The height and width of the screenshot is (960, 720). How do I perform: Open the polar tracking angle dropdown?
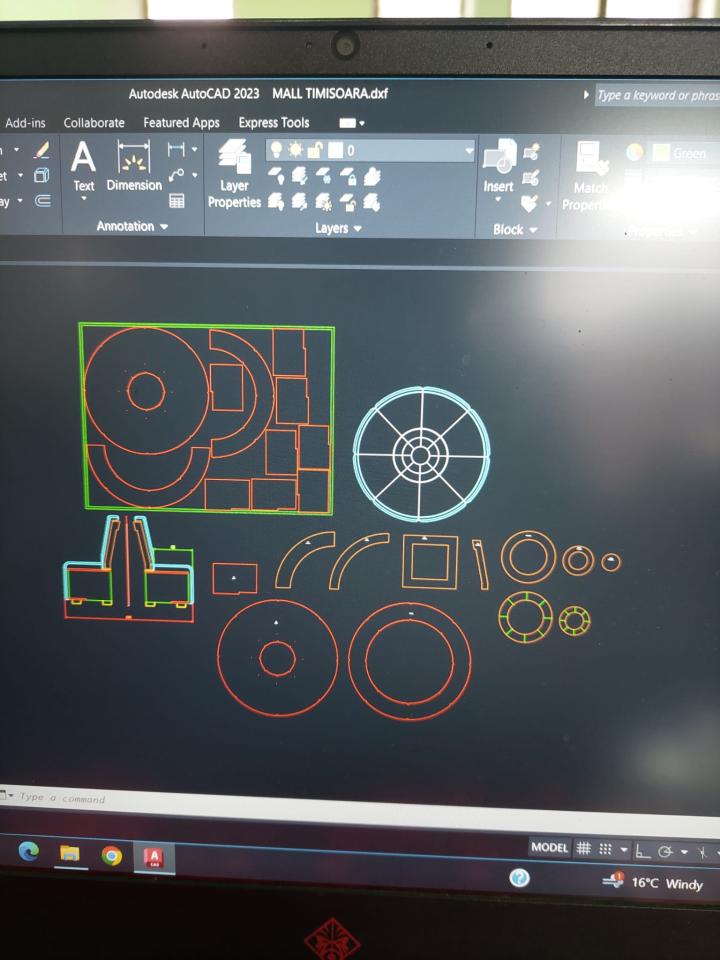pos(684,852)
